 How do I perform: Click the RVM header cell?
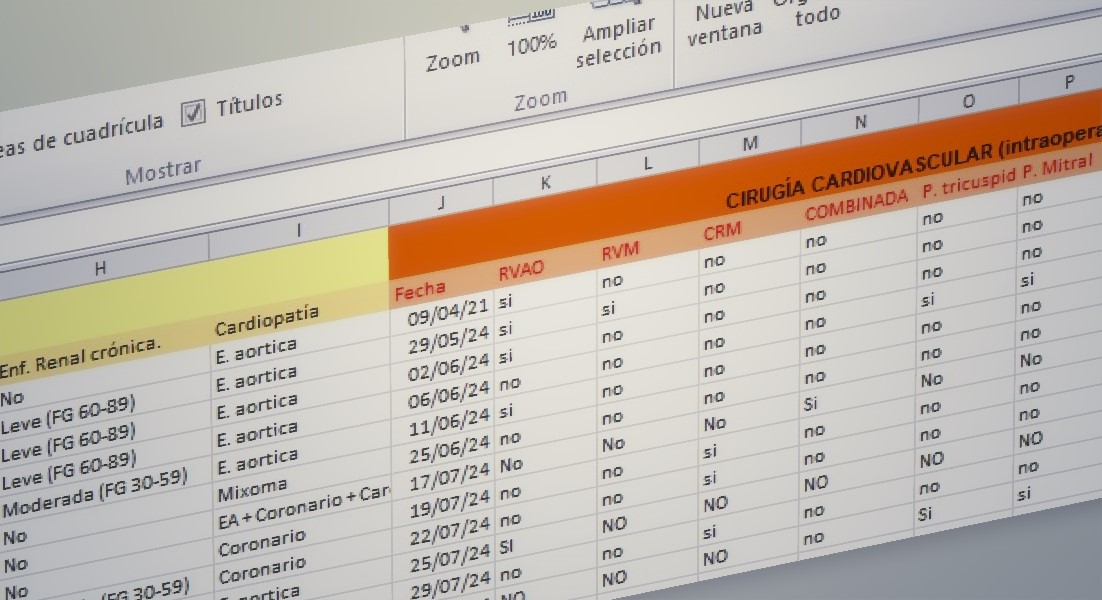(620, 251)
